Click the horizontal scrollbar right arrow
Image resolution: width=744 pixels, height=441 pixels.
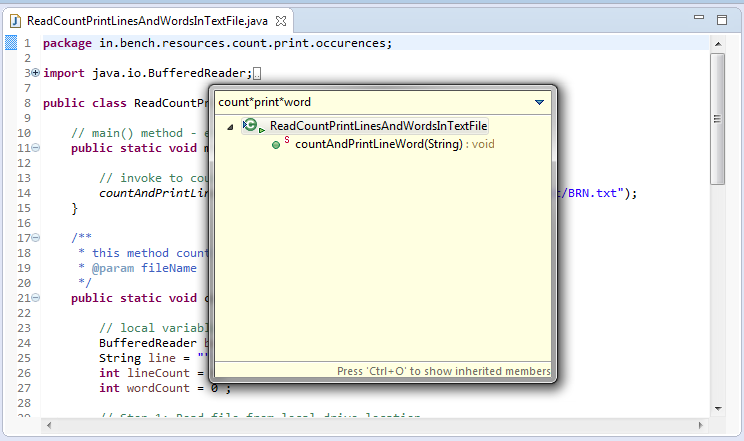point(699,426)
